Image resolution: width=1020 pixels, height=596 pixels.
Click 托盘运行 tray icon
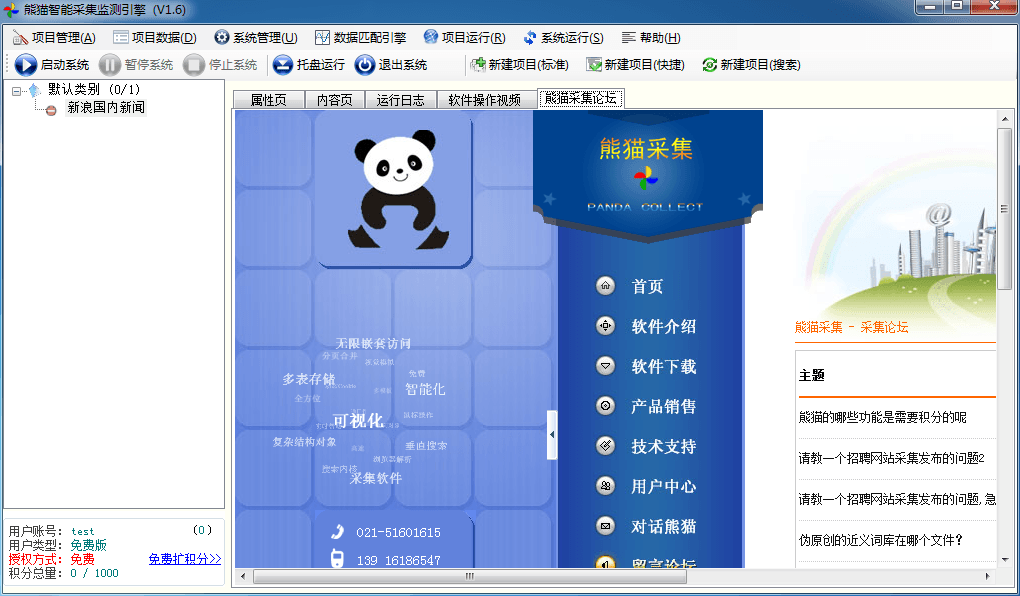[283, 65]
